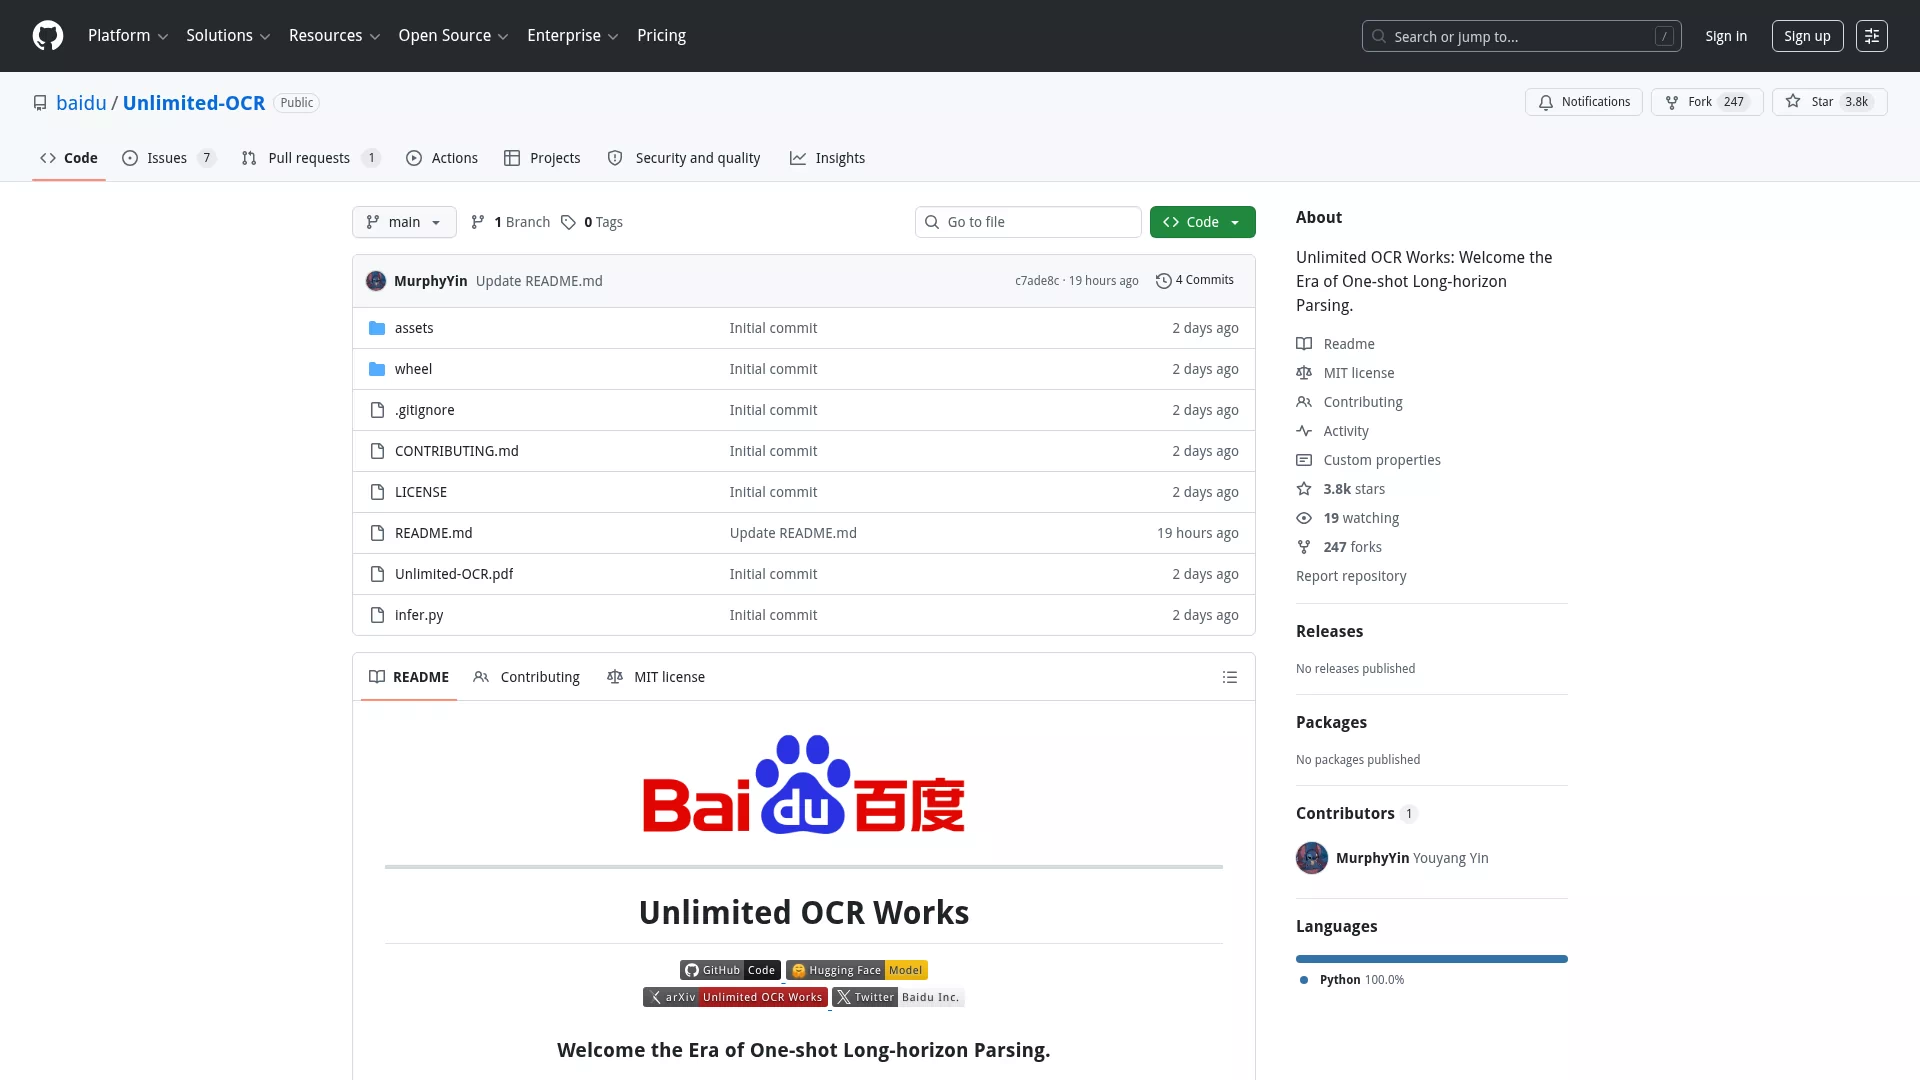
Task: Switch to the Projects tab
Action: 542,158
